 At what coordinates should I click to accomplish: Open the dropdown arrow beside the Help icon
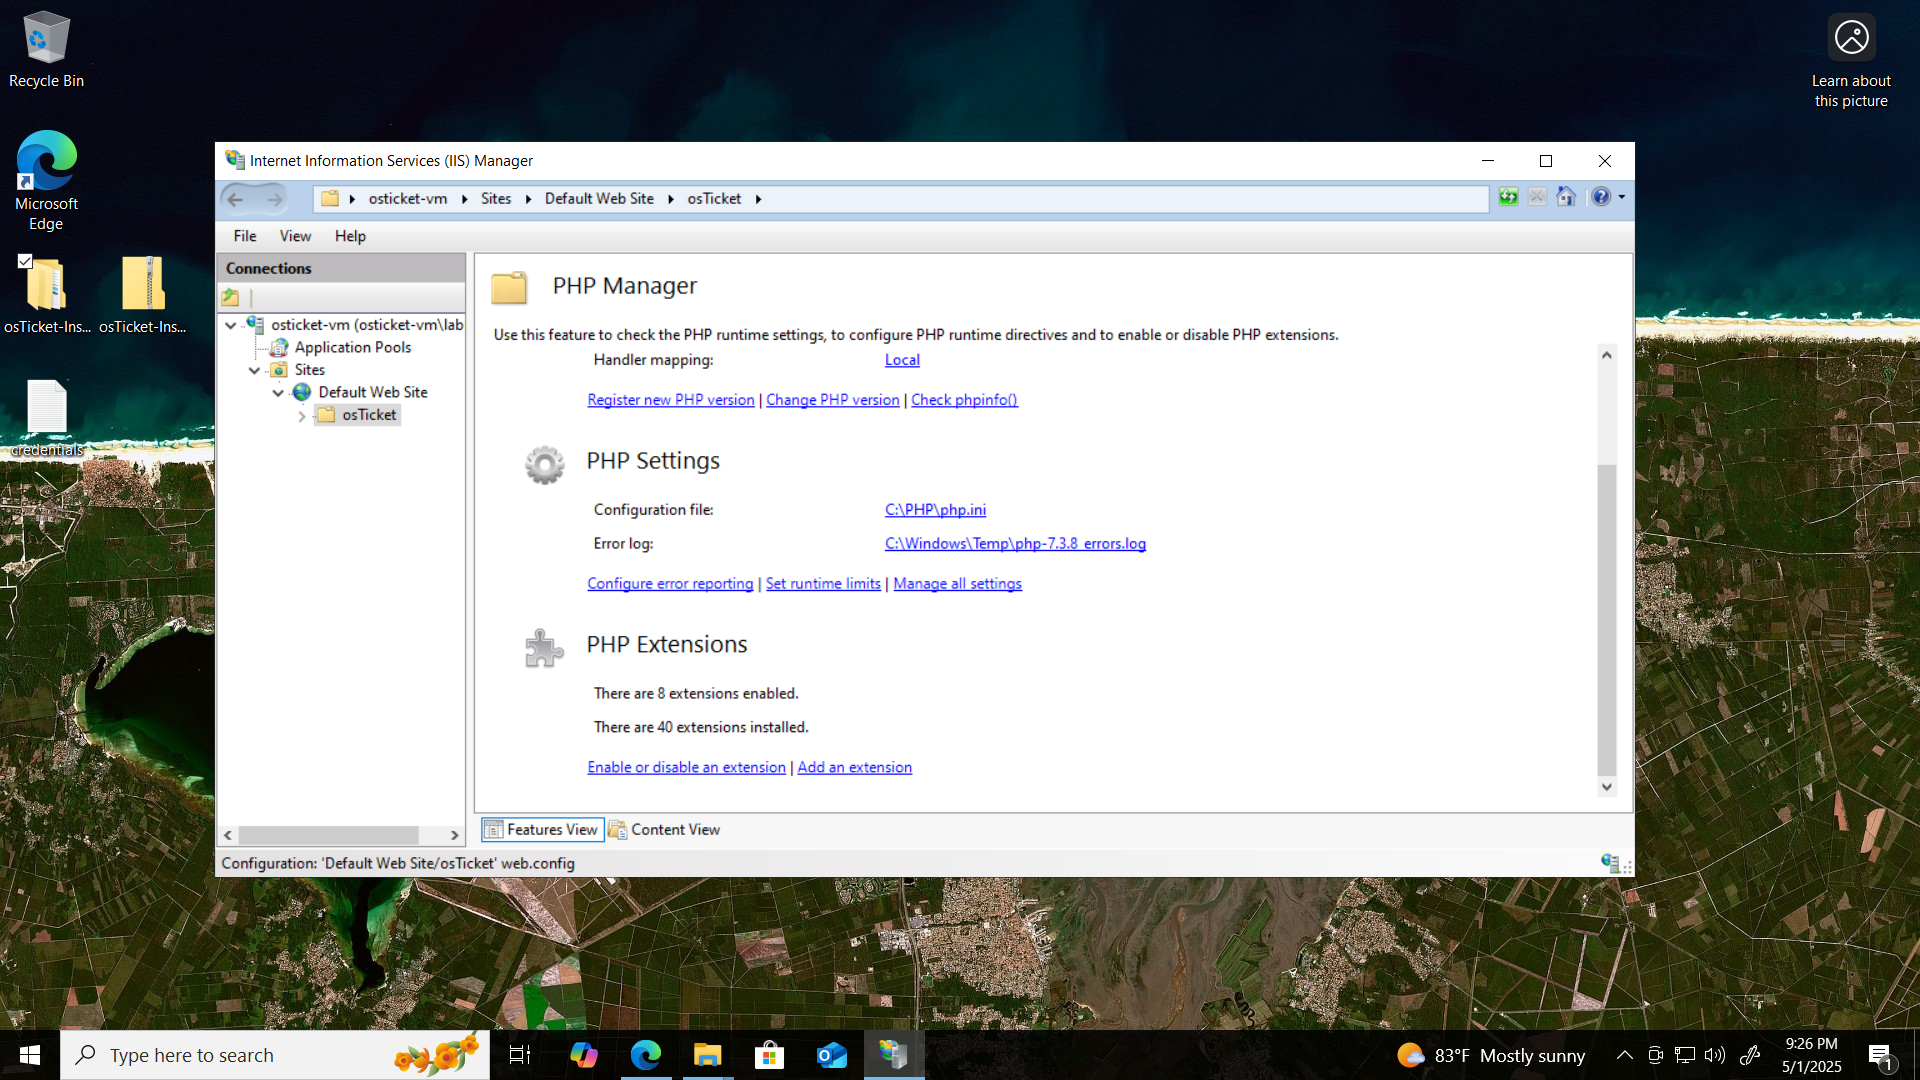pos(1622,197)
